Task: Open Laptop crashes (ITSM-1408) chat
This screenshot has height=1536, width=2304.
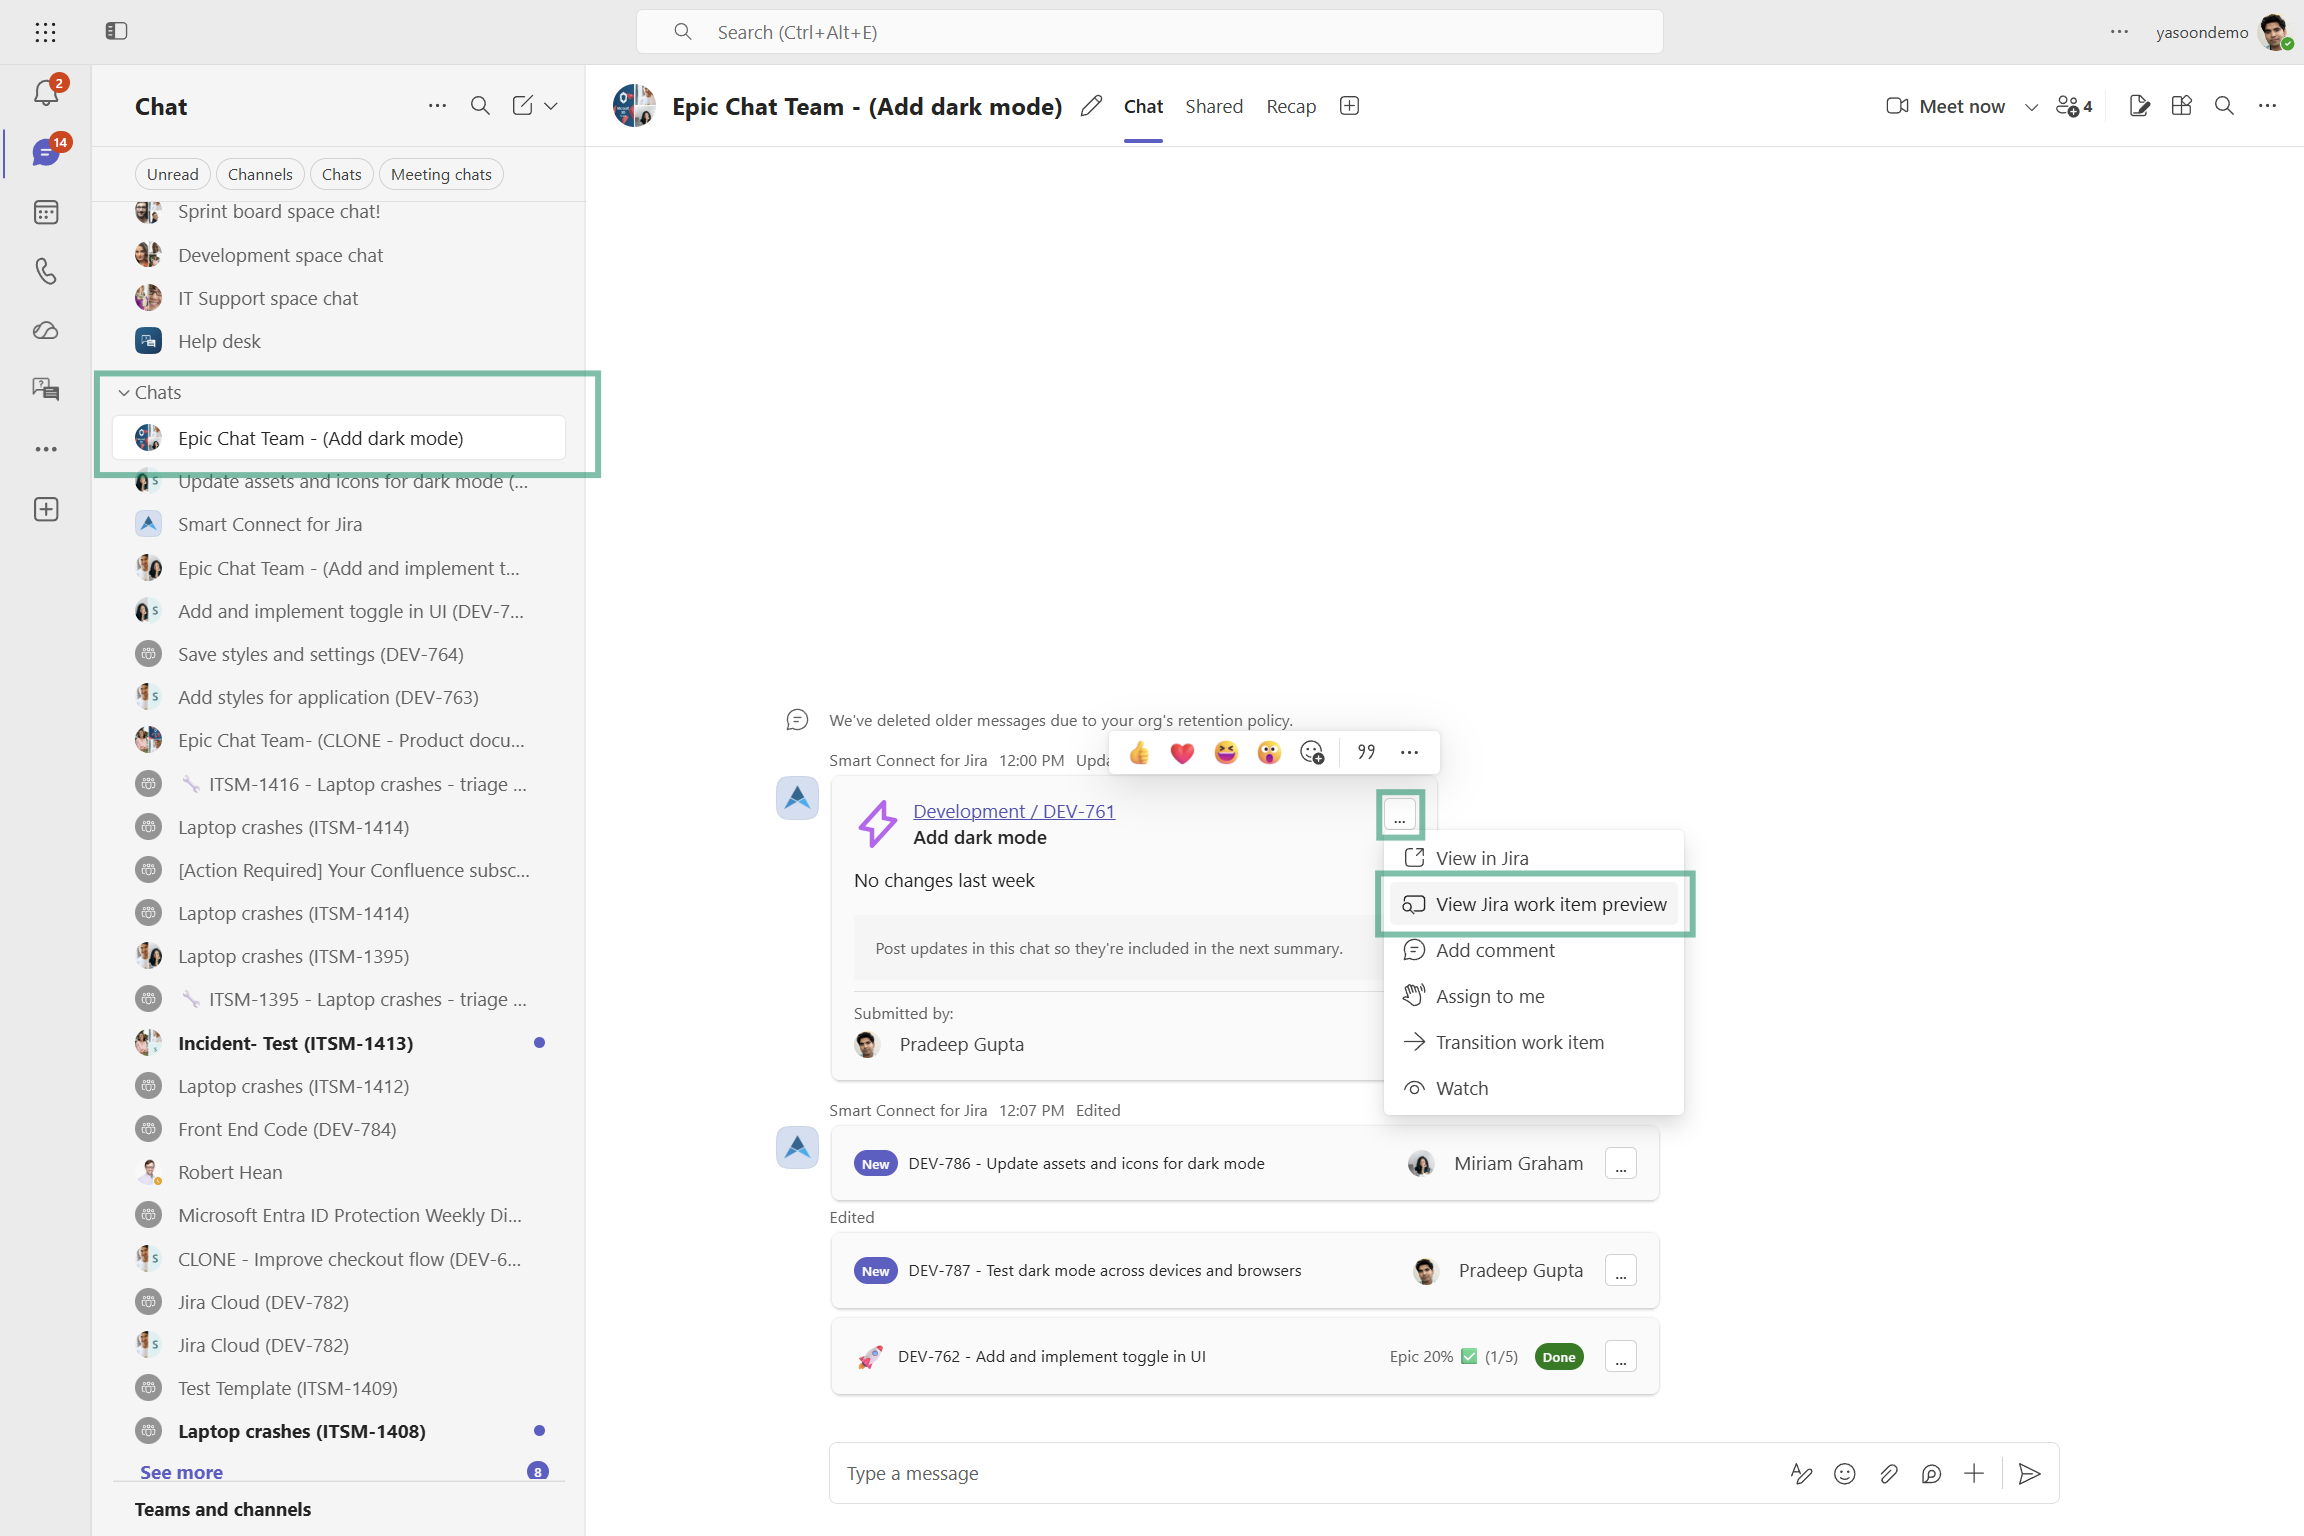Action: [x=340, y=1431]
